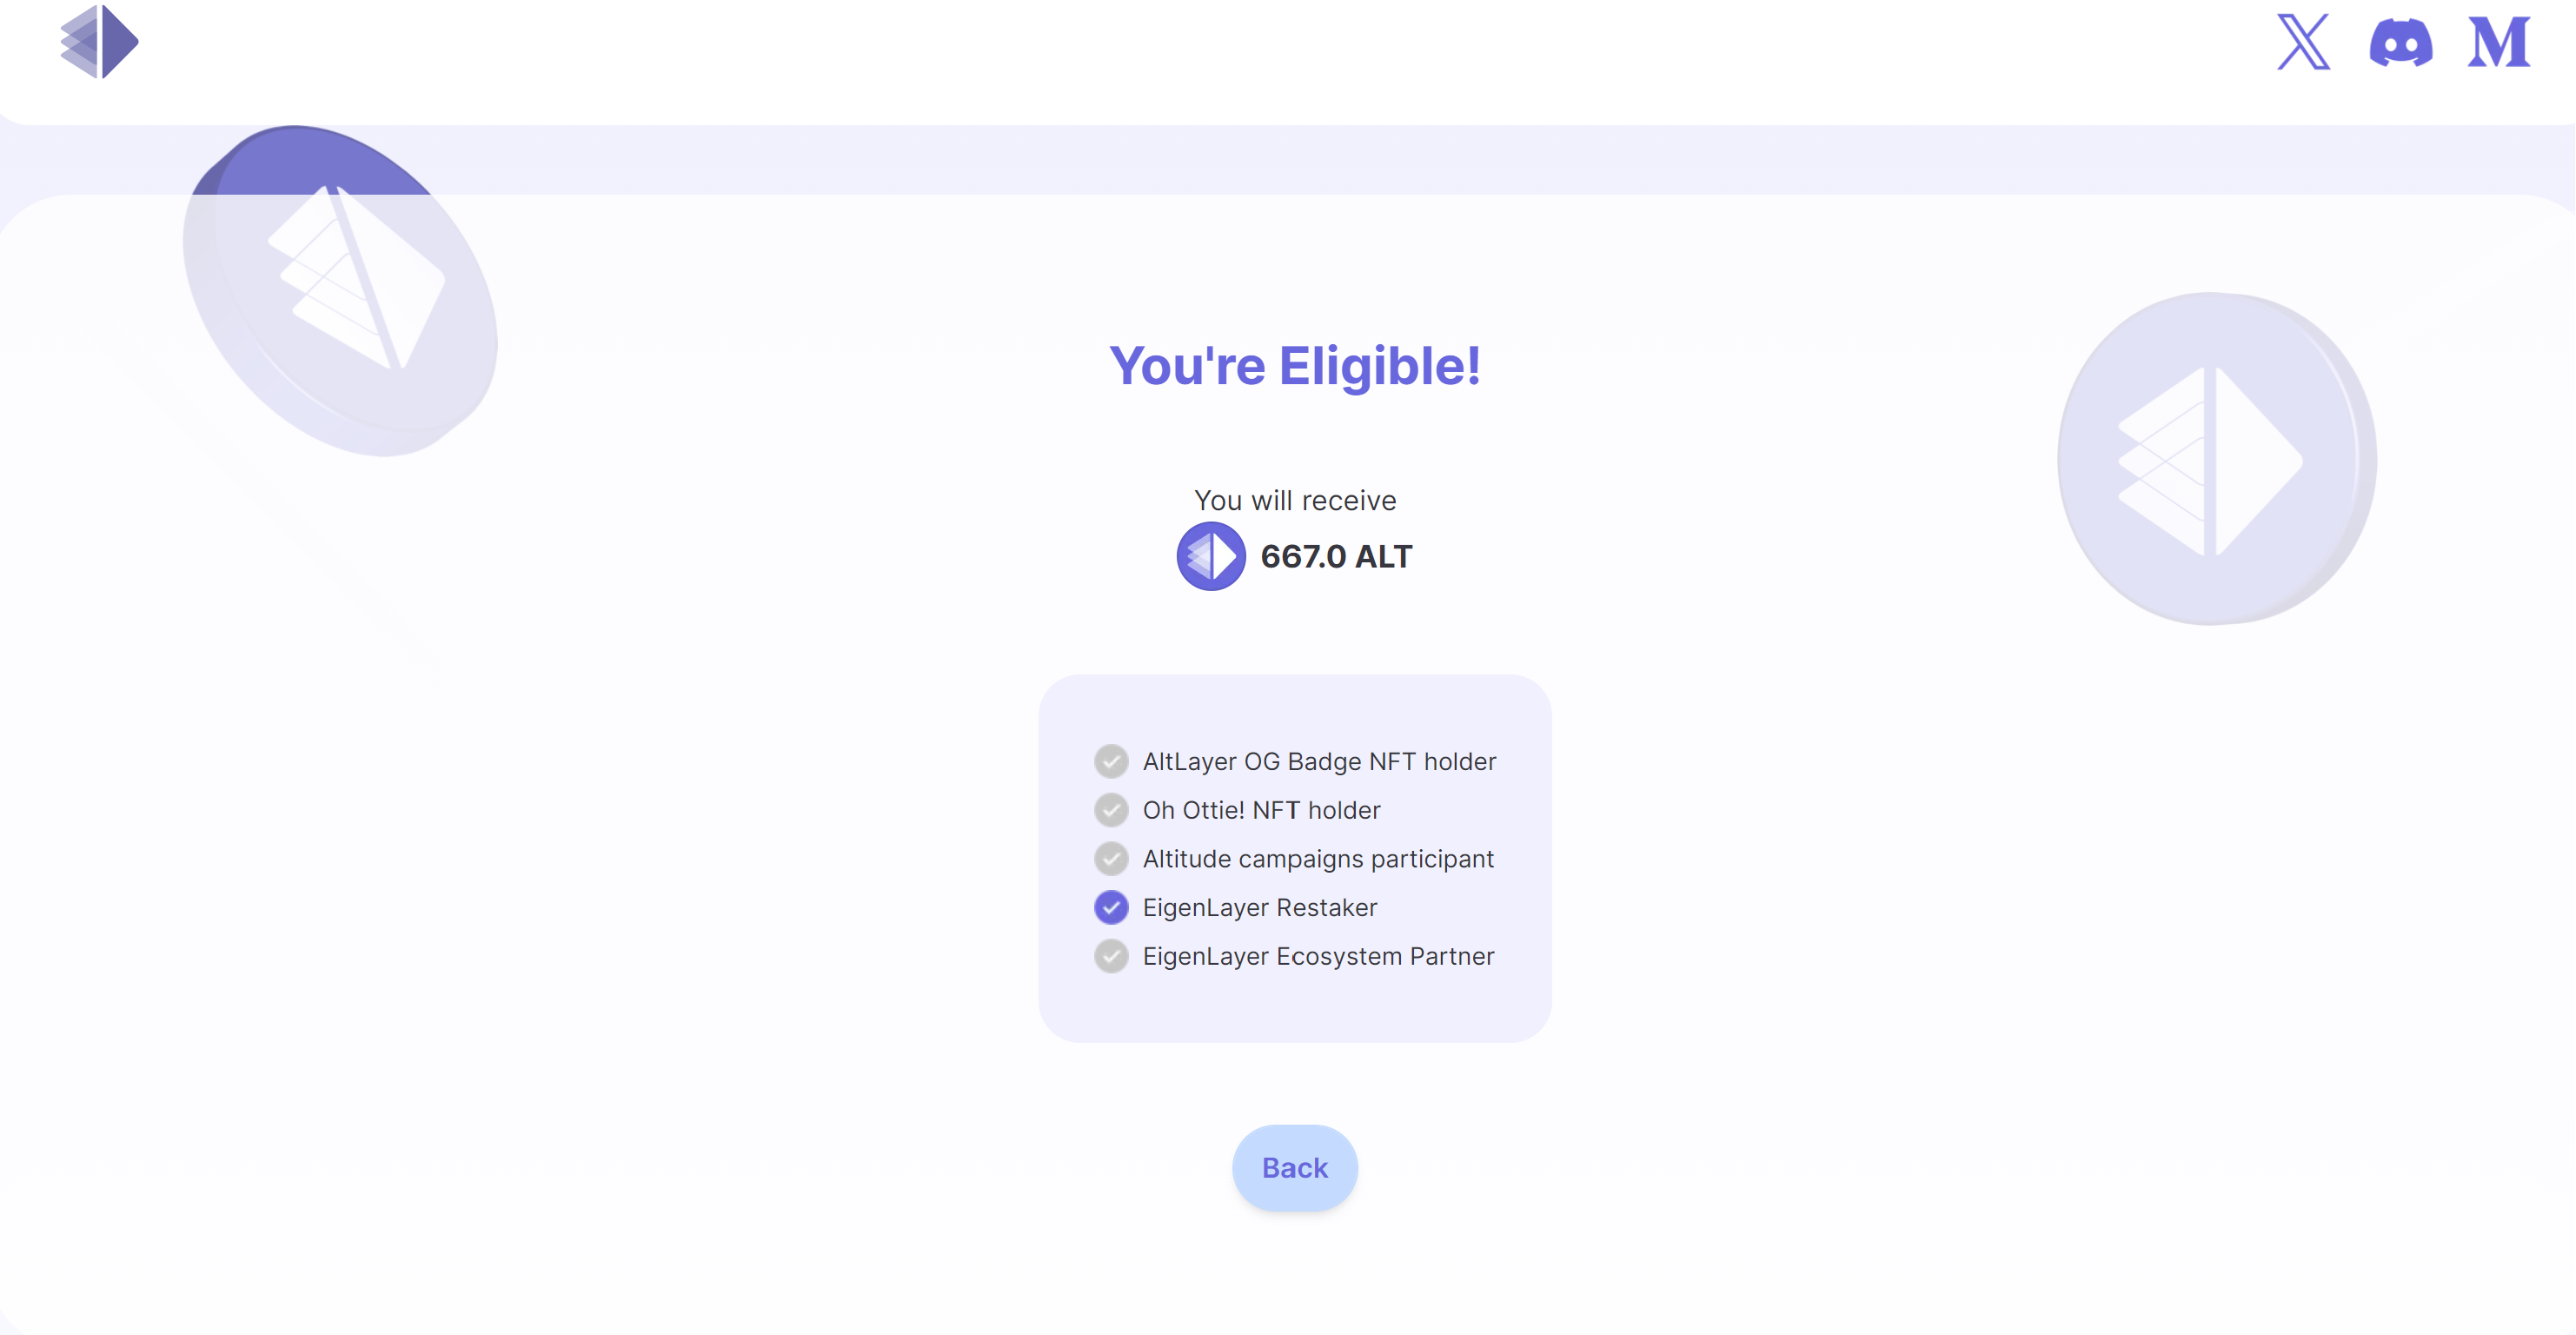Click the "You're Eligible!" heading
This screenshot has width=2576, height=1335.
1295,365
